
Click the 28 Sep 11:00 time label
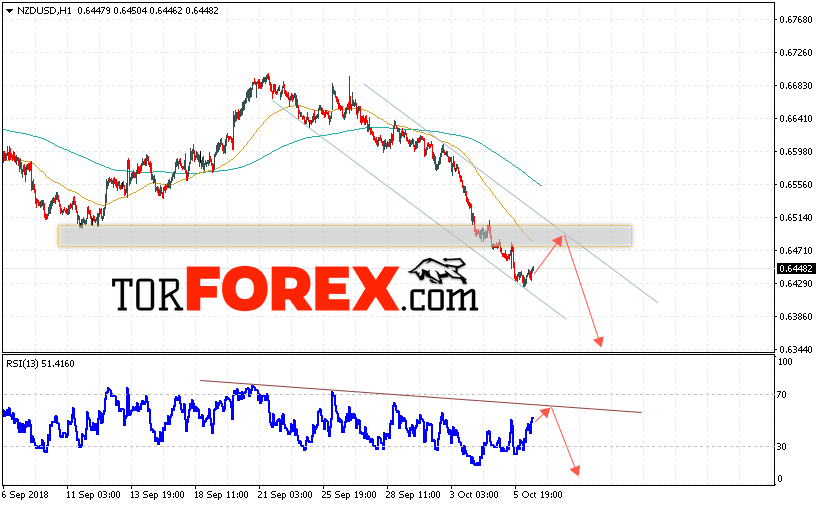(413, 495)
